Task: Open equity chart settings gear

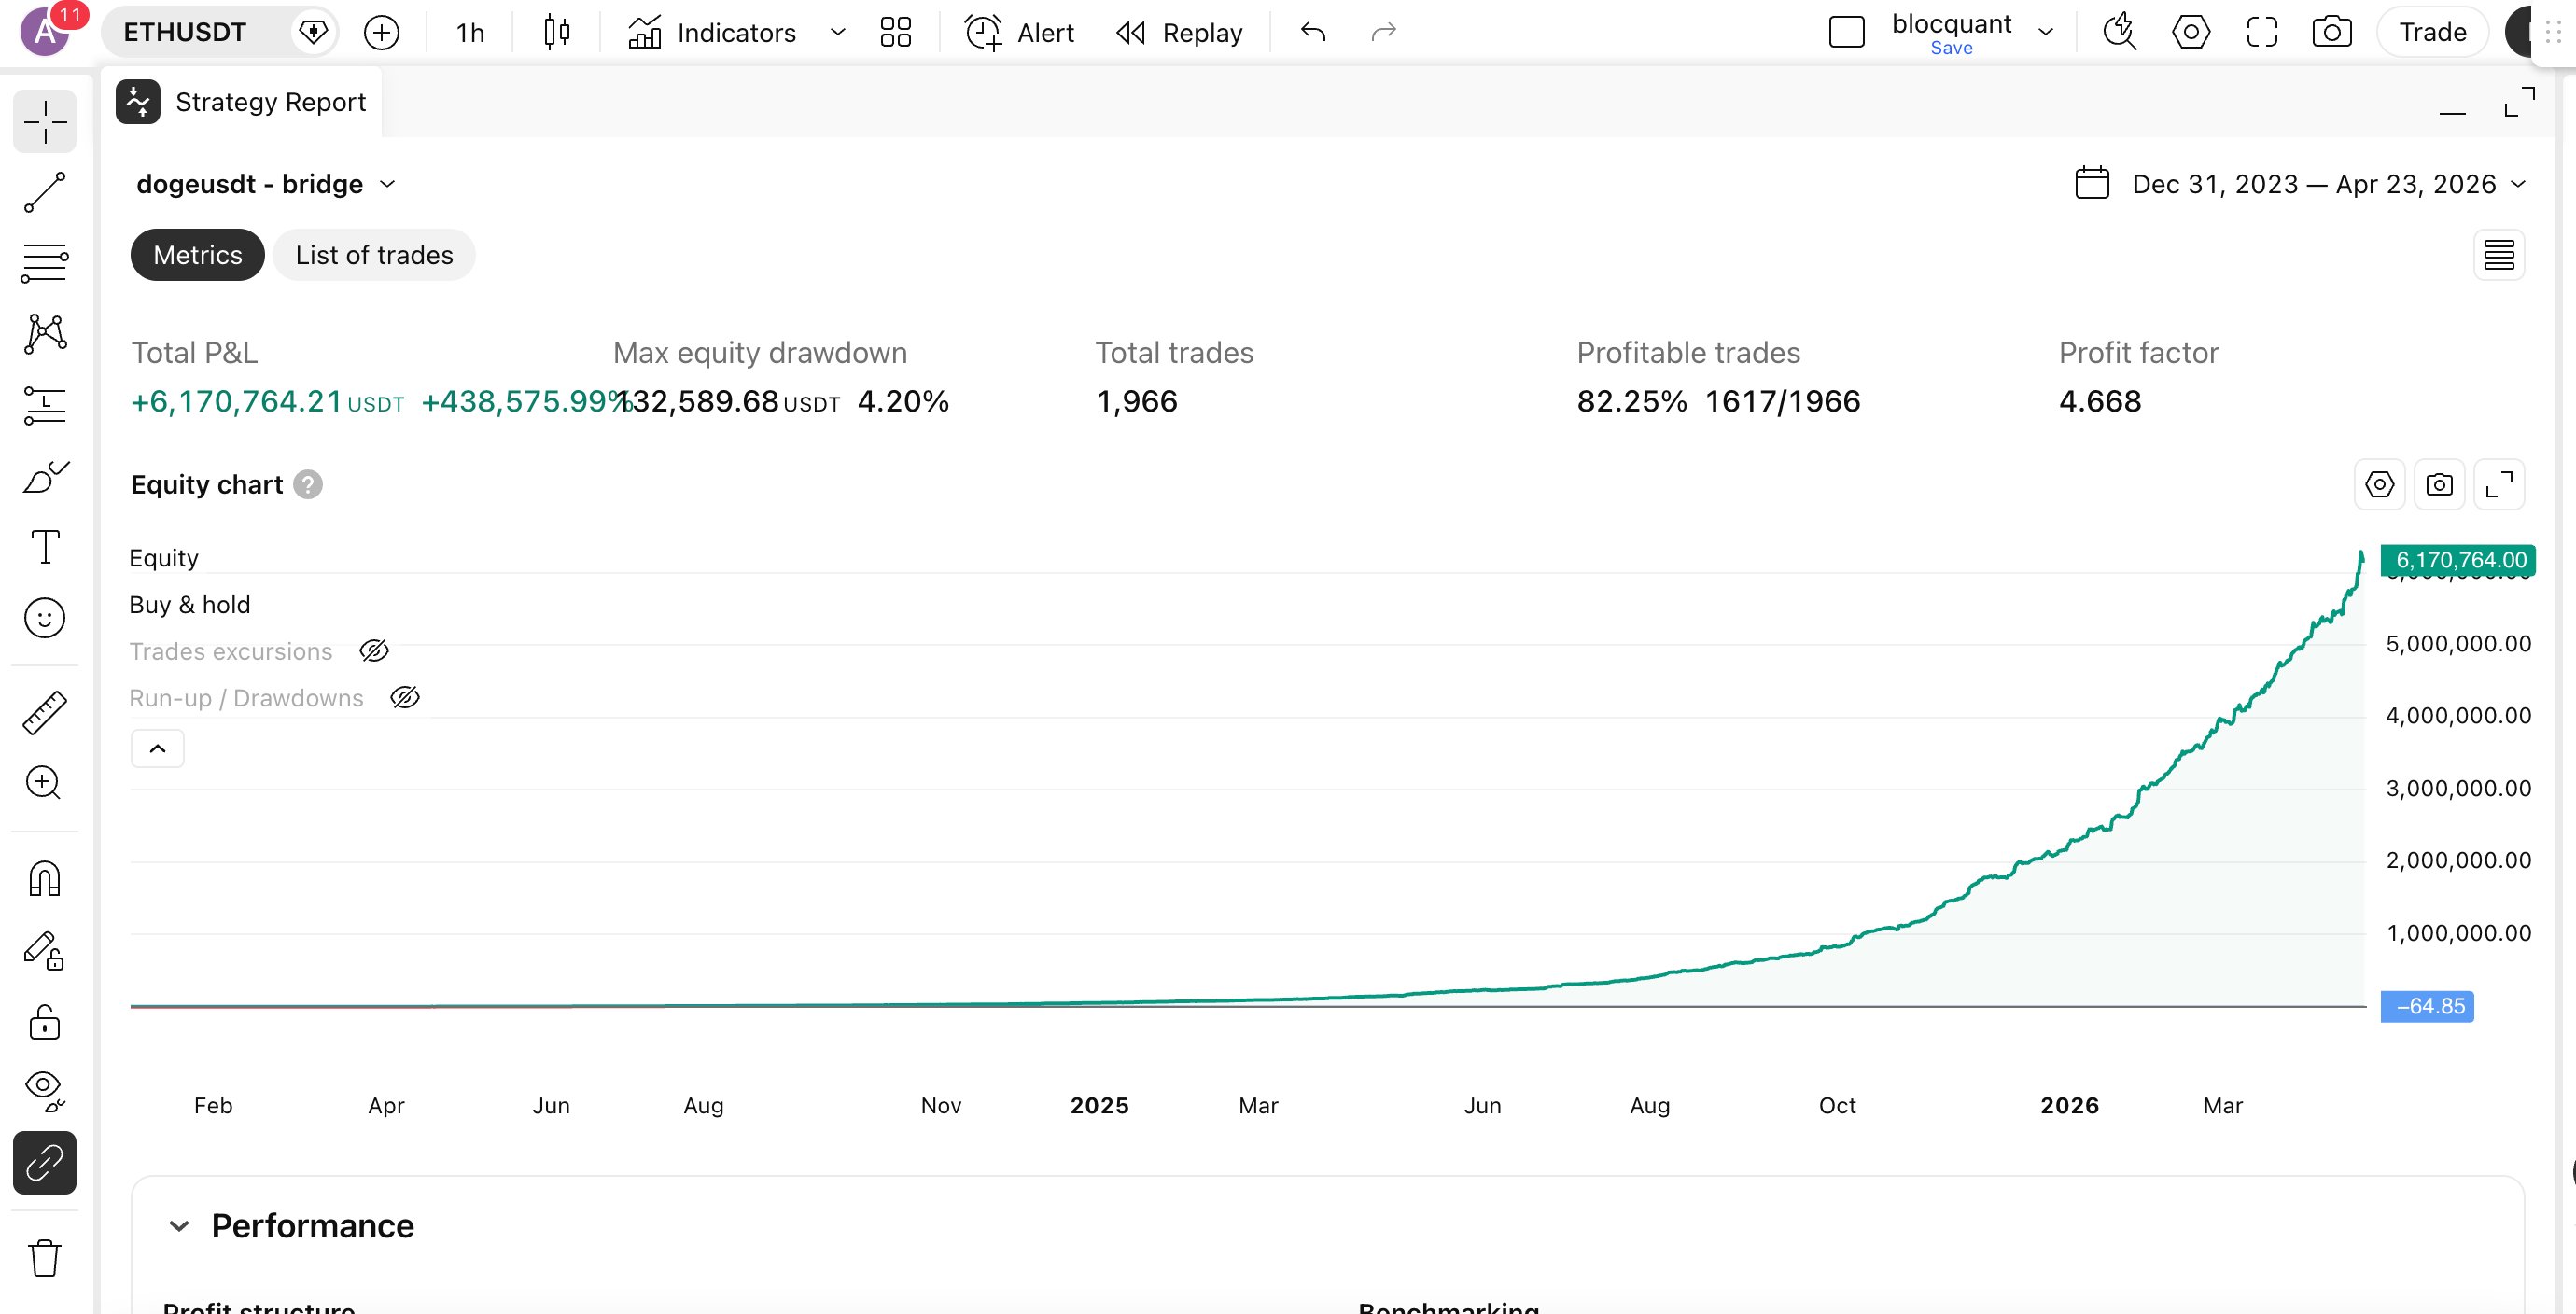Action: click(2379, 484)
